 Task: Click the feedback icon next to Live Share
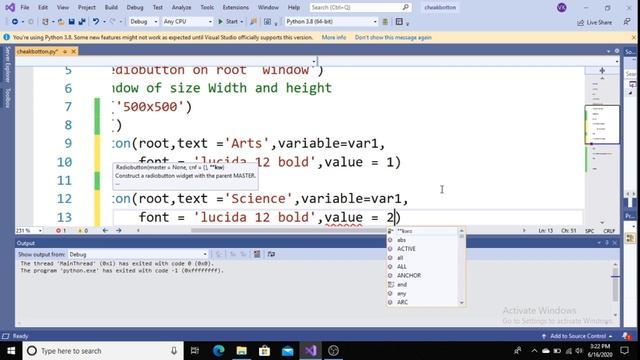pos(627,22)
